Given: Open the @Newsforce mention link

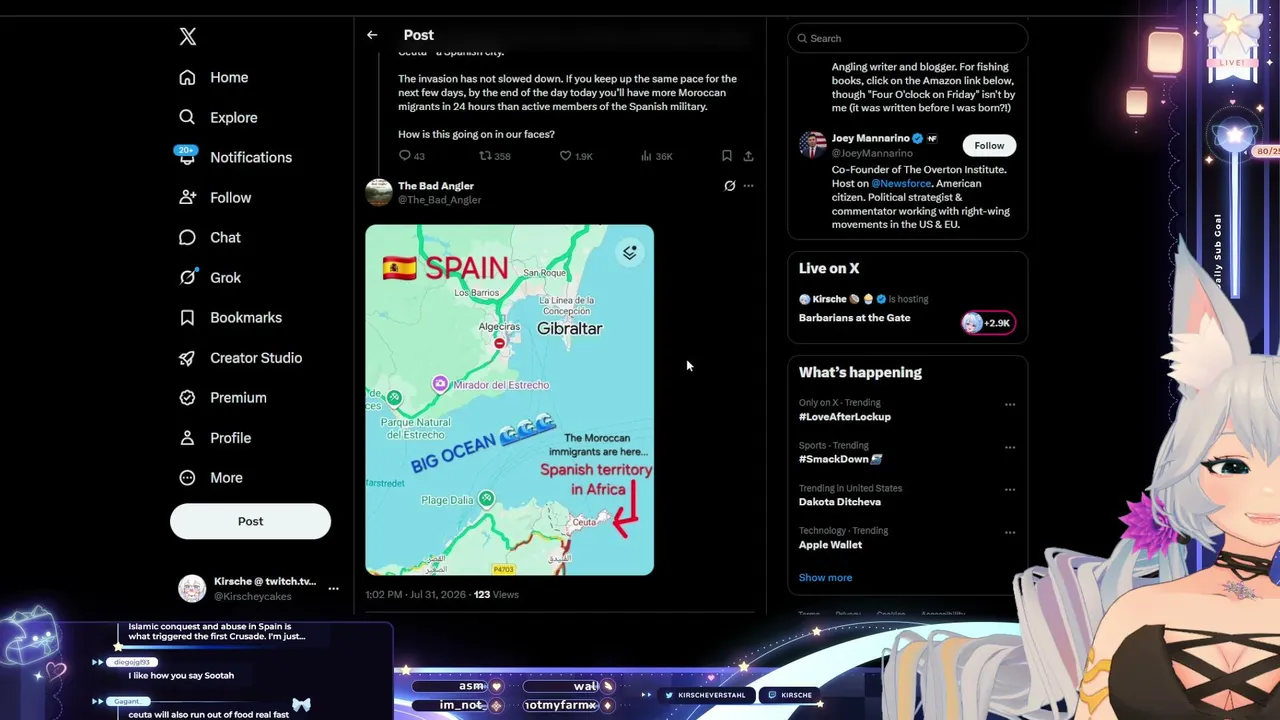Looking at the screenshot, I should click(901, 183).
